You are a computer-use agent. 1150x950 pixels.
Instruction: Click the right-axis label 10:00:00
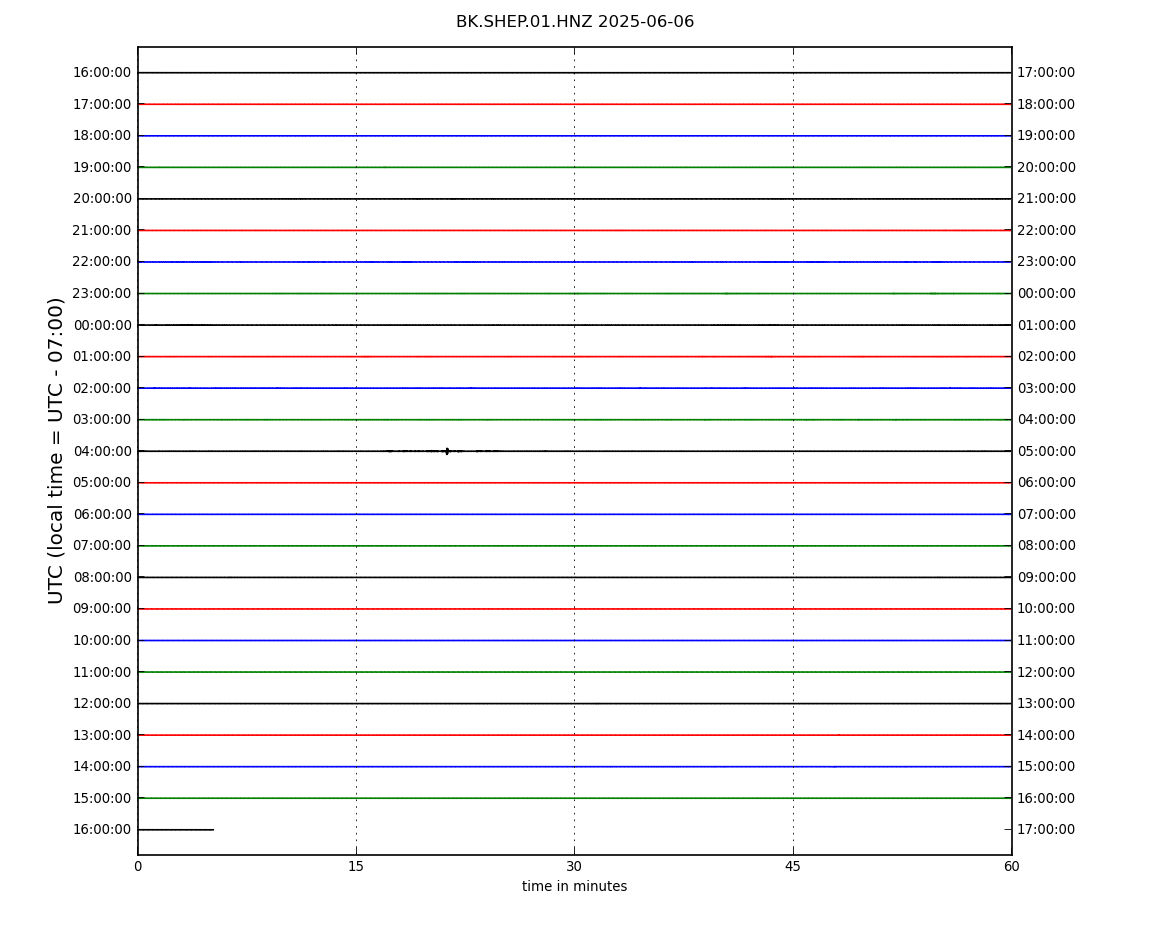(x=1046, y=609)
